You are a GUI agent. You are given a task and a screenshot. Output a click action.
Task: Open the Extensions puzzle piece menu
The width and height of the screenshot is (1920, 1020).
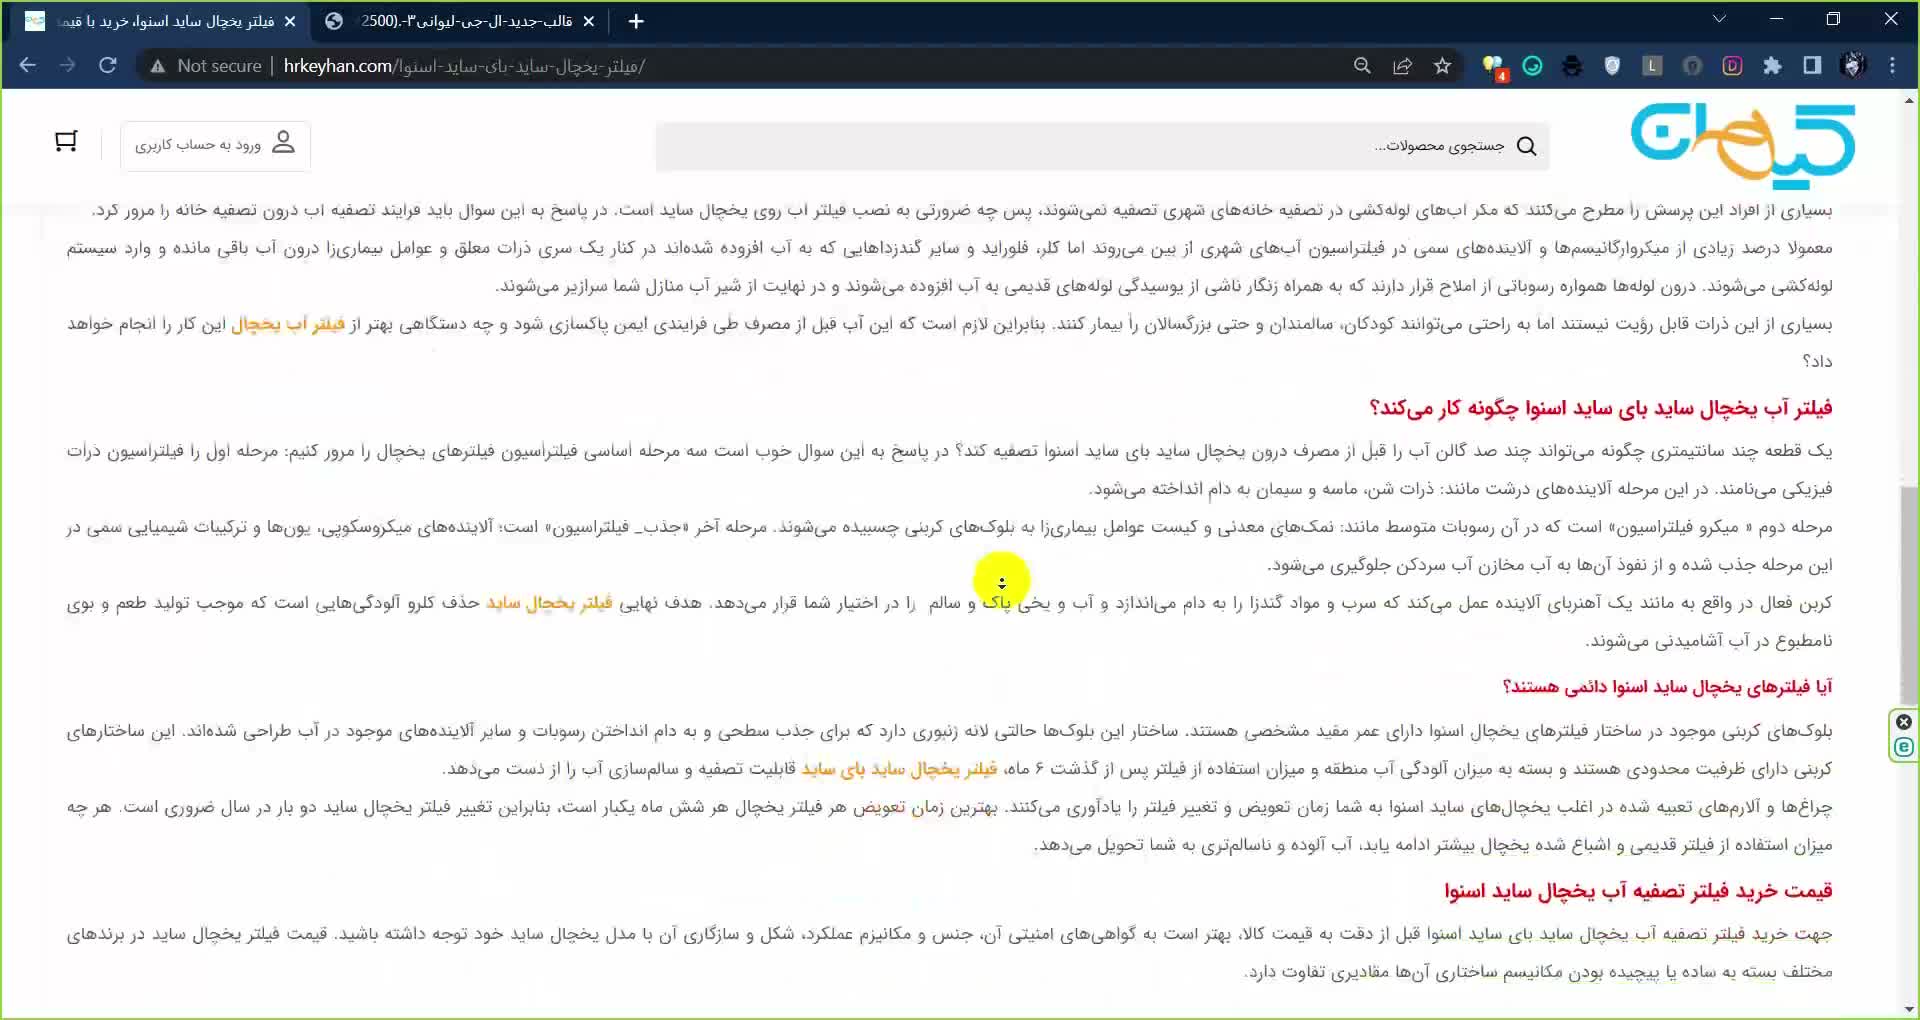click(x=1772, y=66)
